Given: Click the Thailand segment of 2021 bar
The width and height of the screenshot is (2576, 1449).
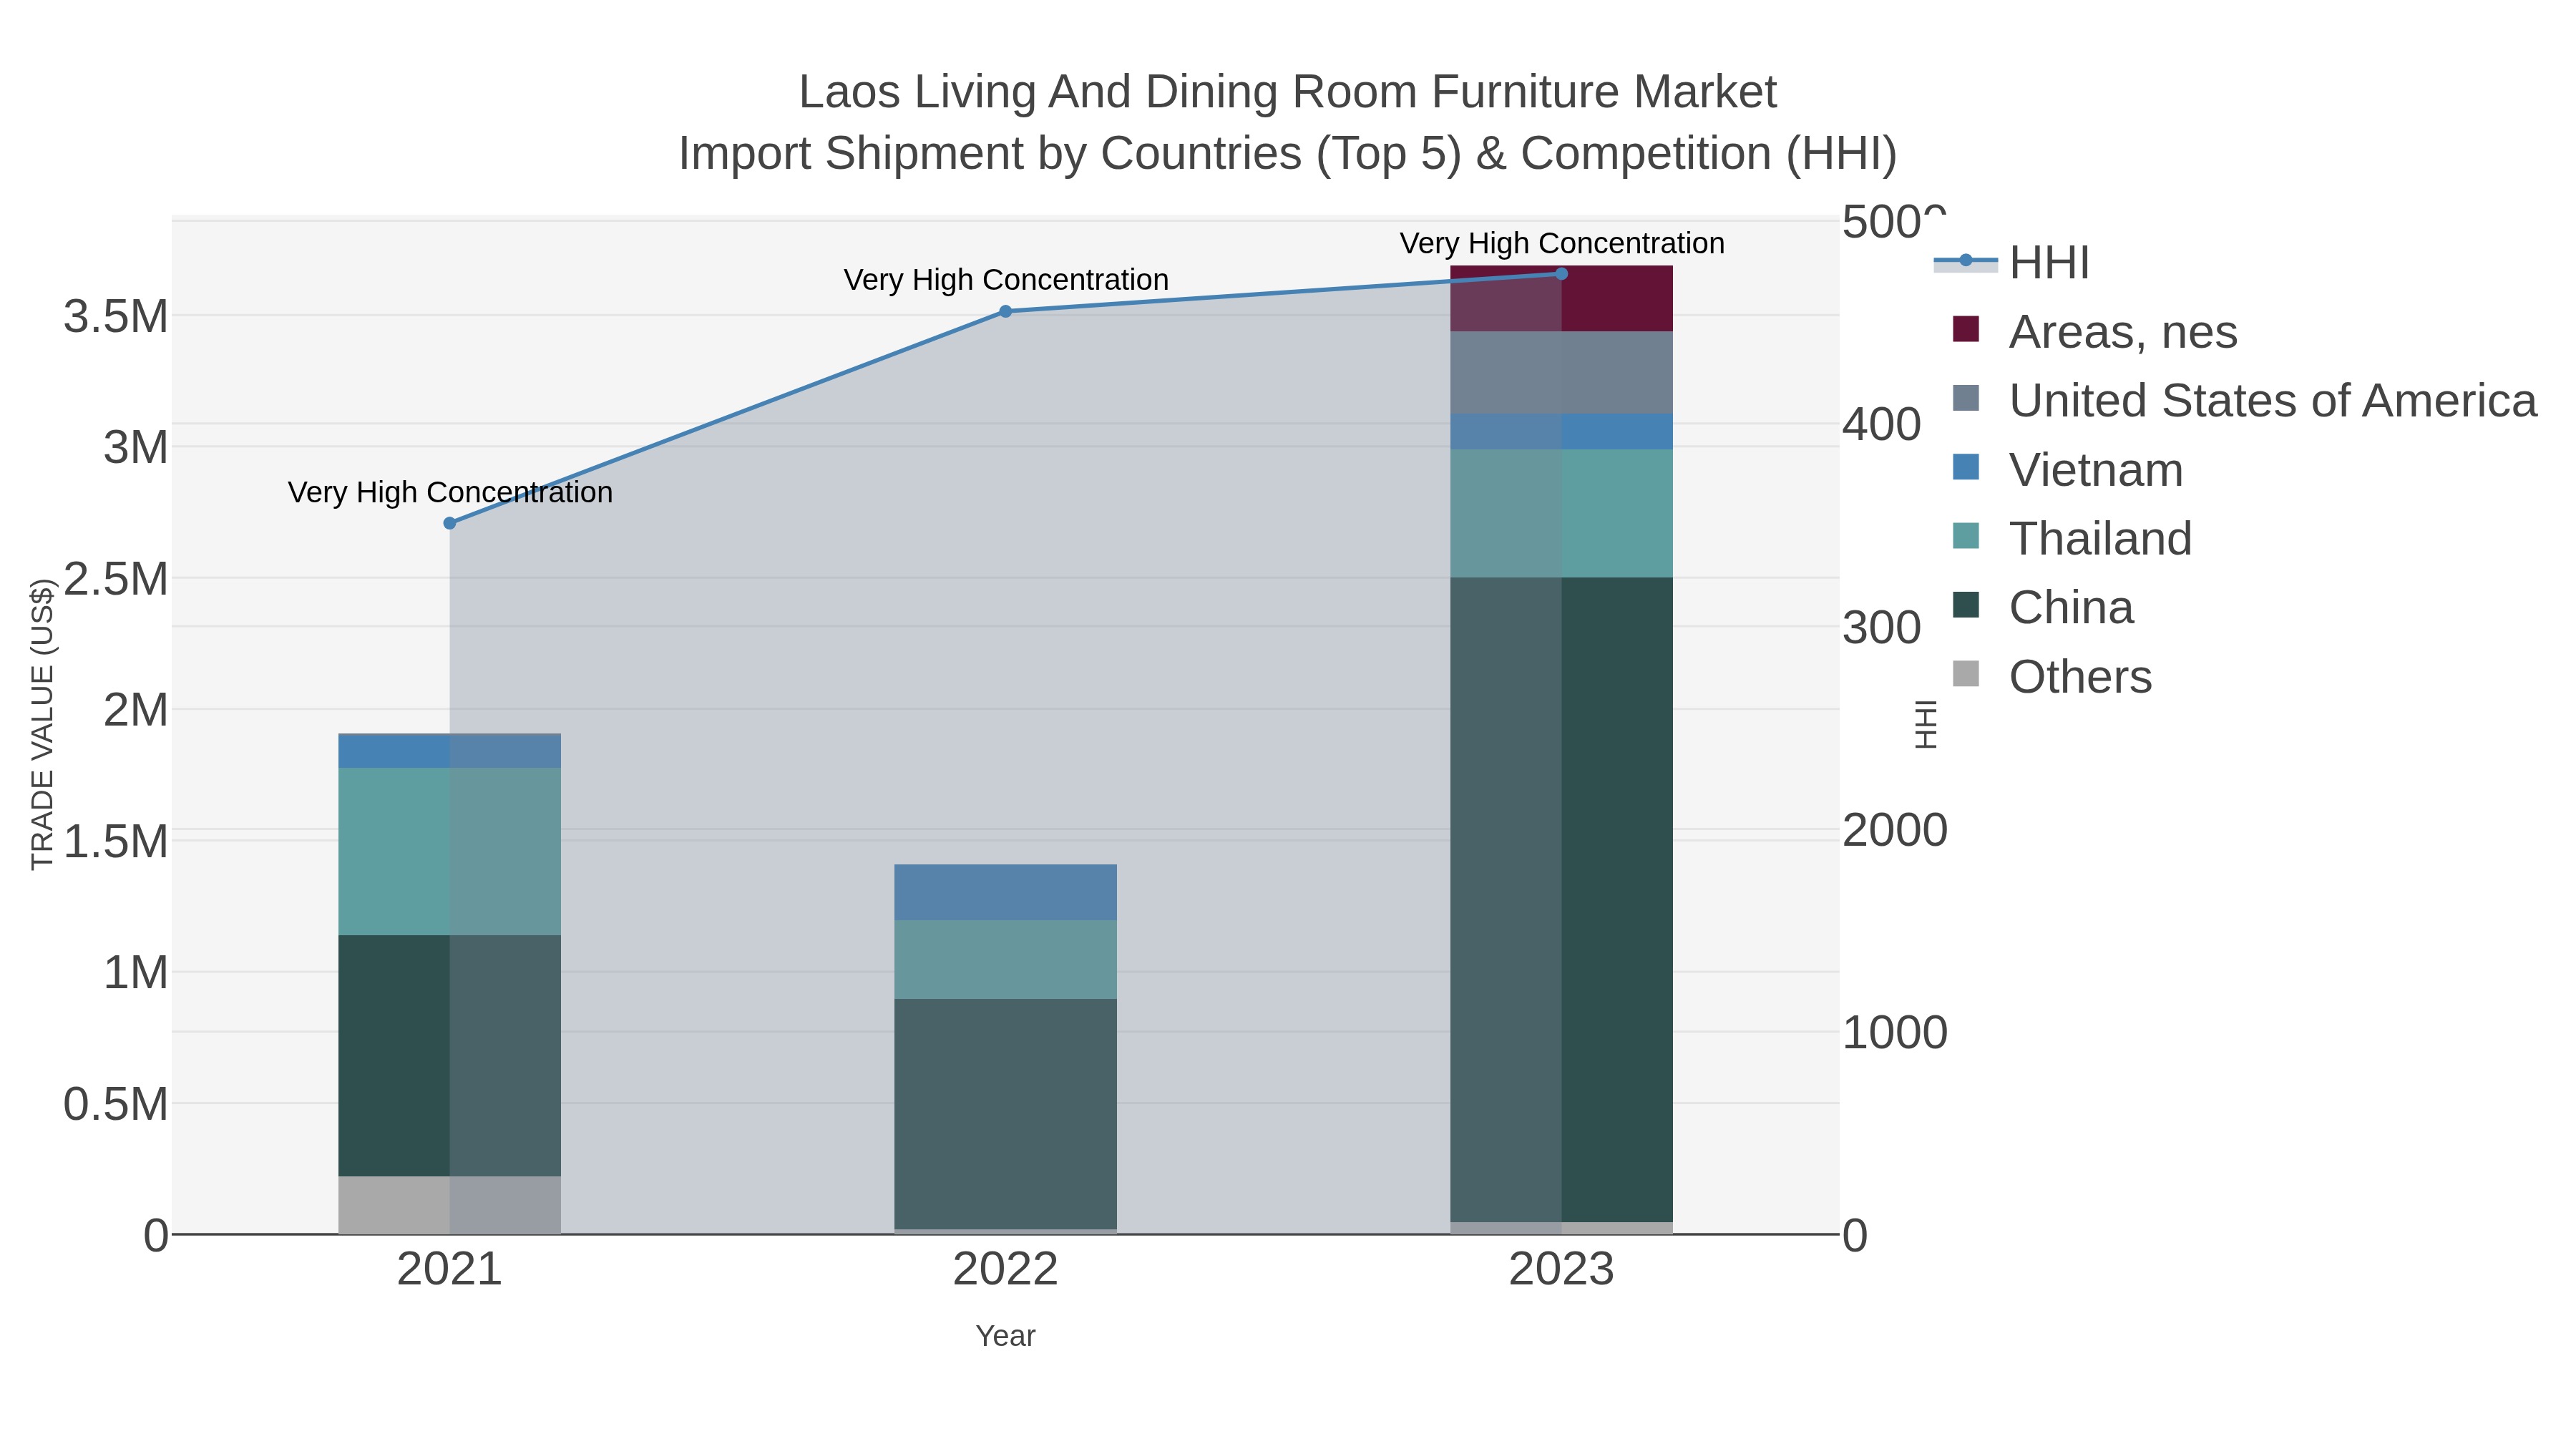Looking at the screenshot, I should (x=450, y=852).
